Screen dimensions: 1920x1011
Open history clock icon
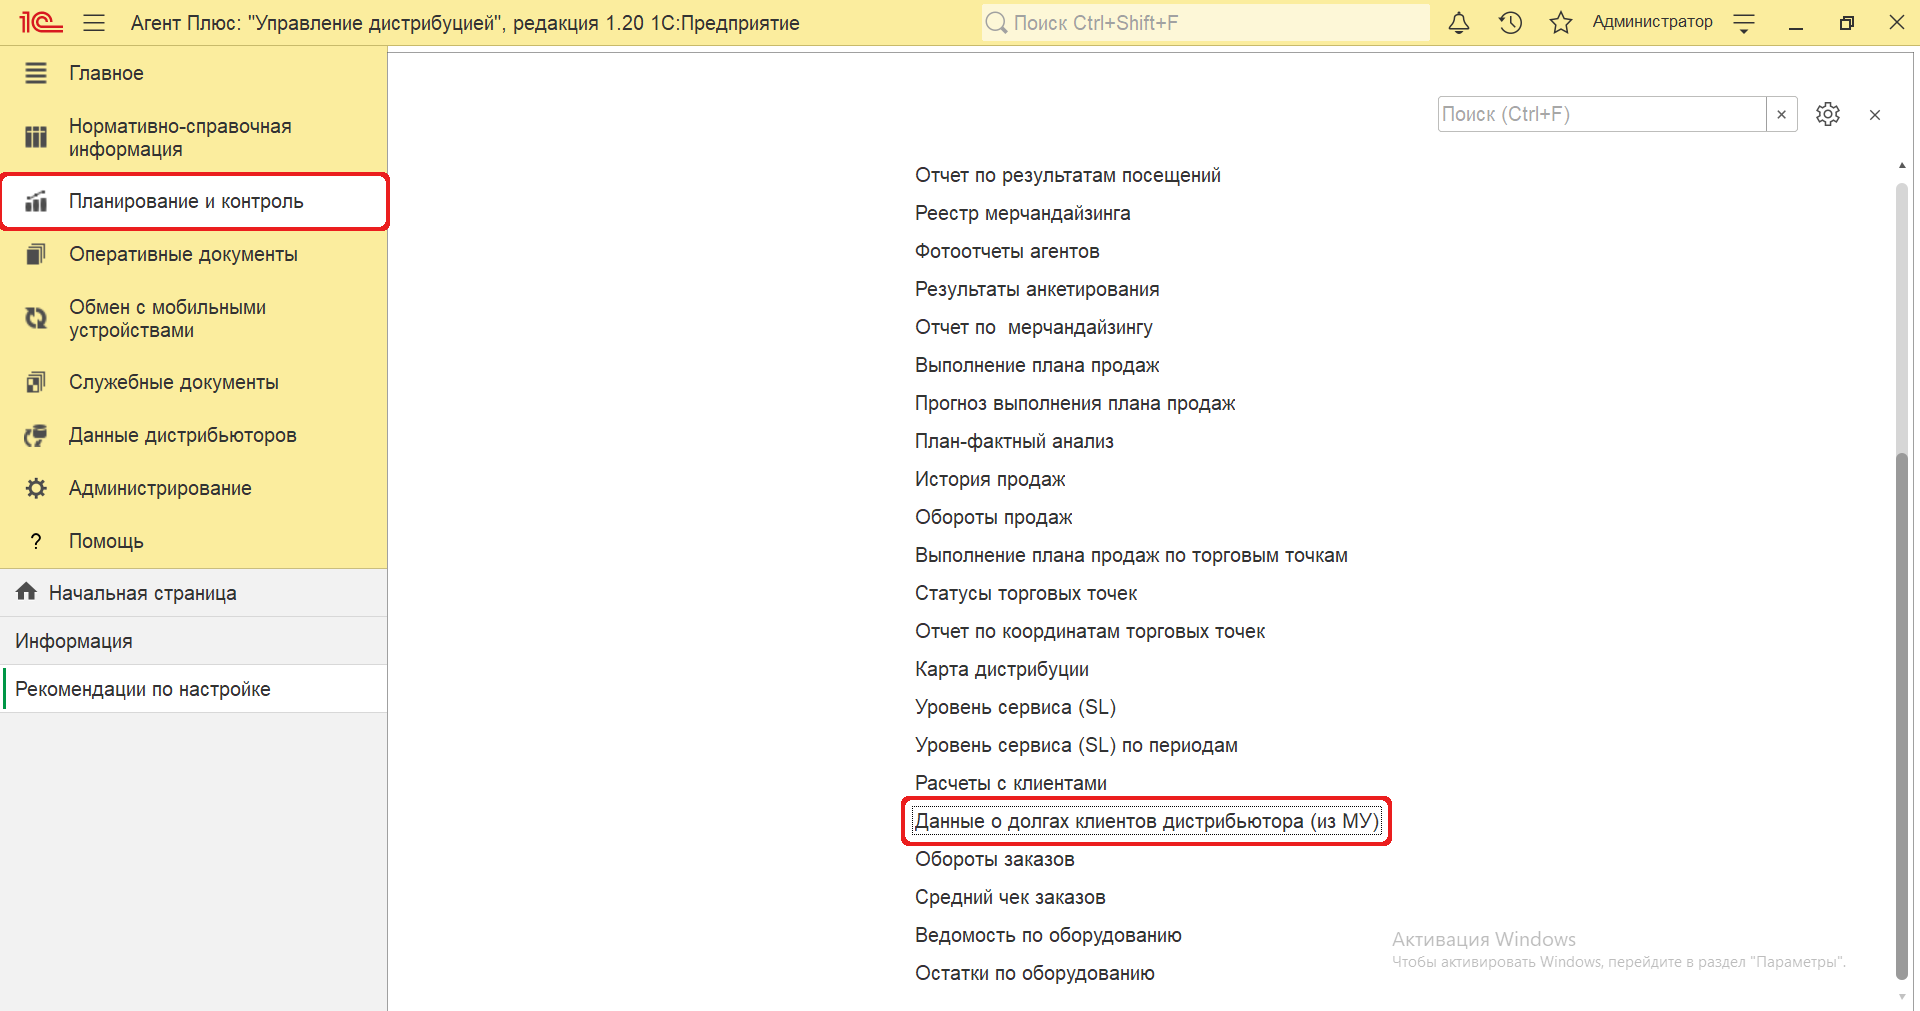[1510, 22]
